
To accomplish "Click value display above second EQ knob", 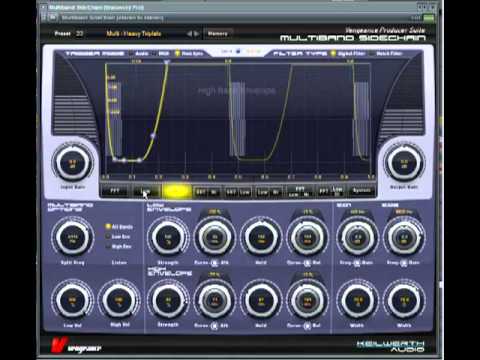I will pyautogui.click(x=404, y=212).
